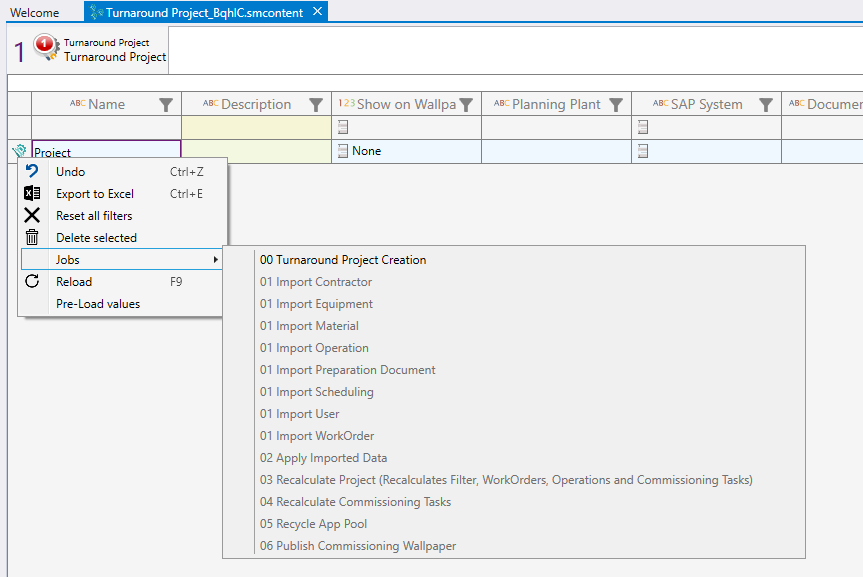Choose 06 Publish Commissioning Wallpaper job

click(x=358, y=546)
